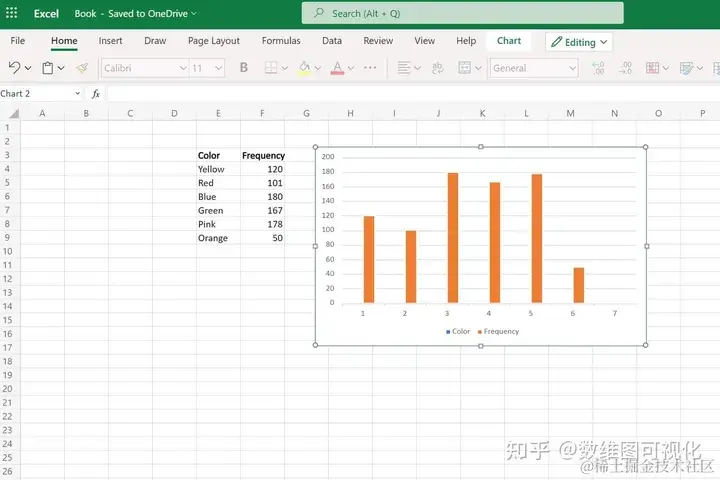Viewport: 720px width, 480px height.
Task: Switch to the Insert tab
Action: coord(110,40)
